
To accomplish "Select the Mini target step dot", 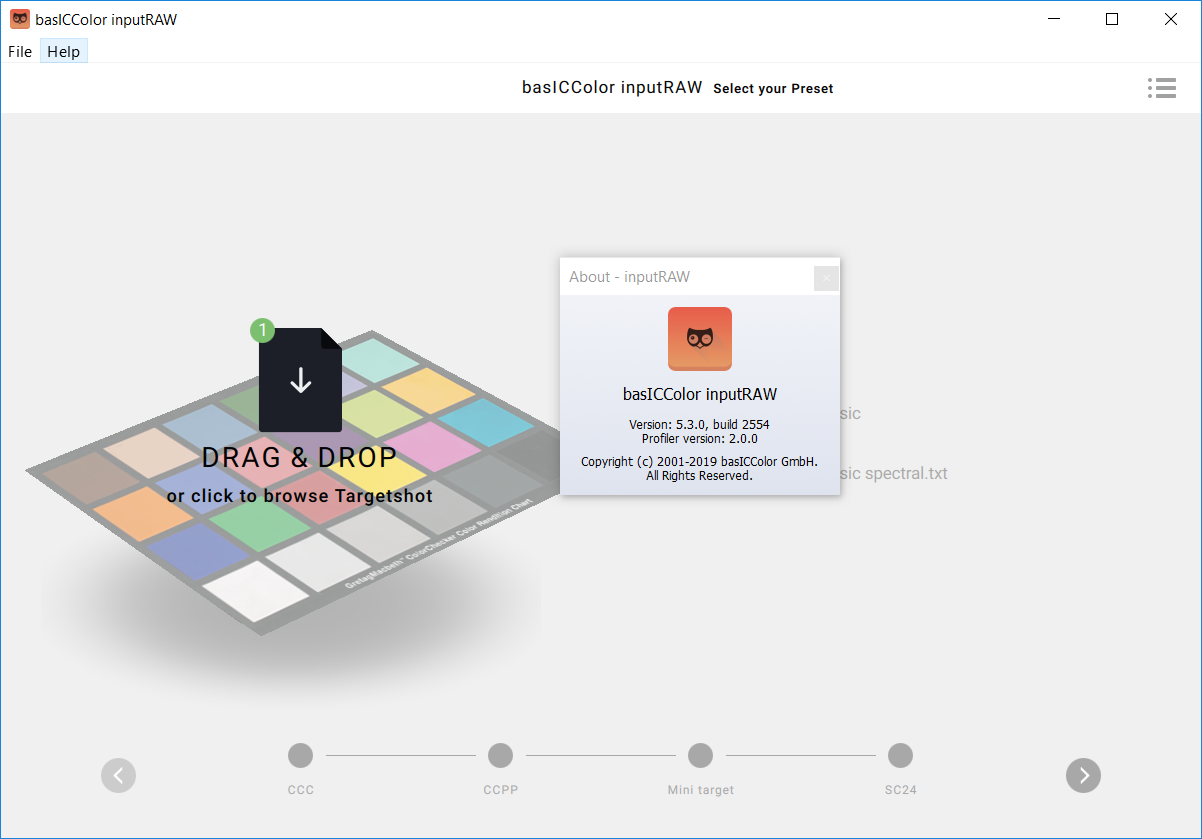I will click(x=700, y=755).
